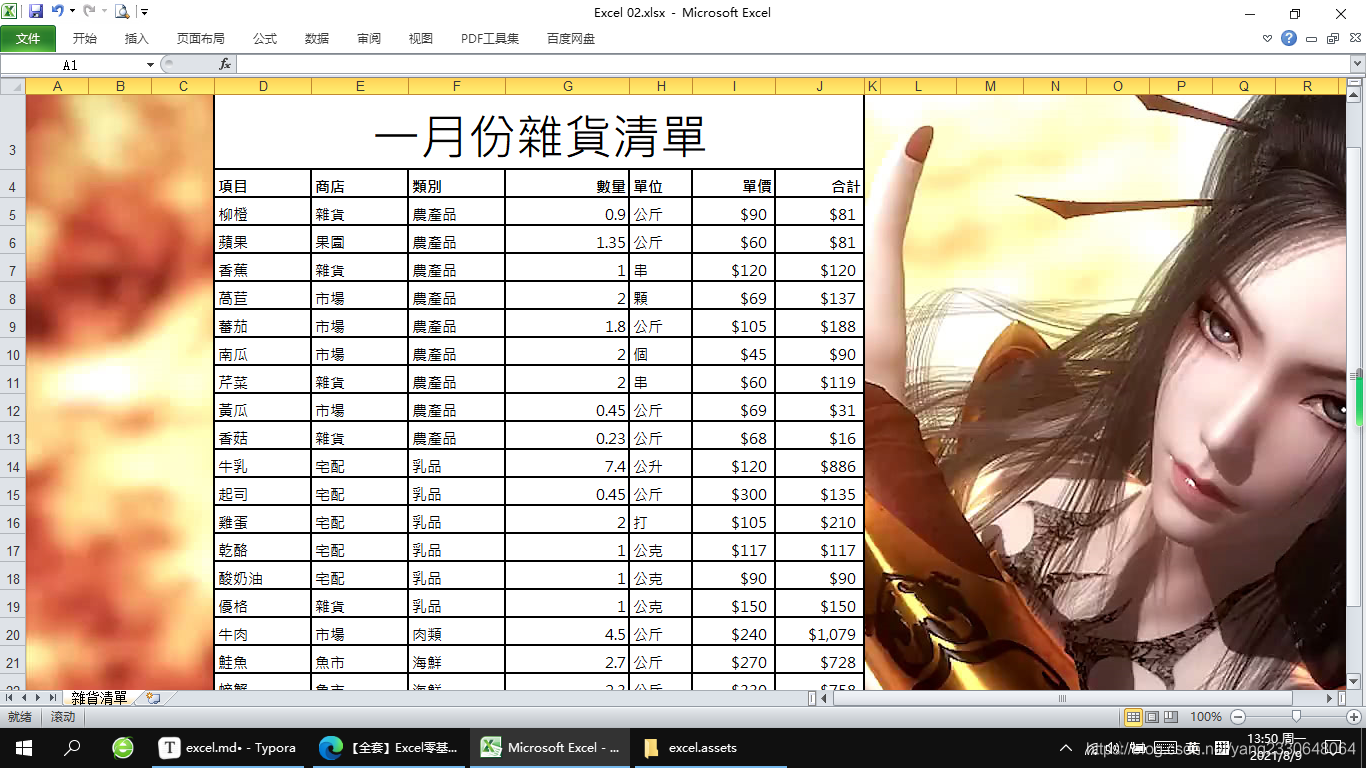Screen dimensions: 1366x768
Task: Select column G header
Action: pyautogui.click(x=568, y=86)
